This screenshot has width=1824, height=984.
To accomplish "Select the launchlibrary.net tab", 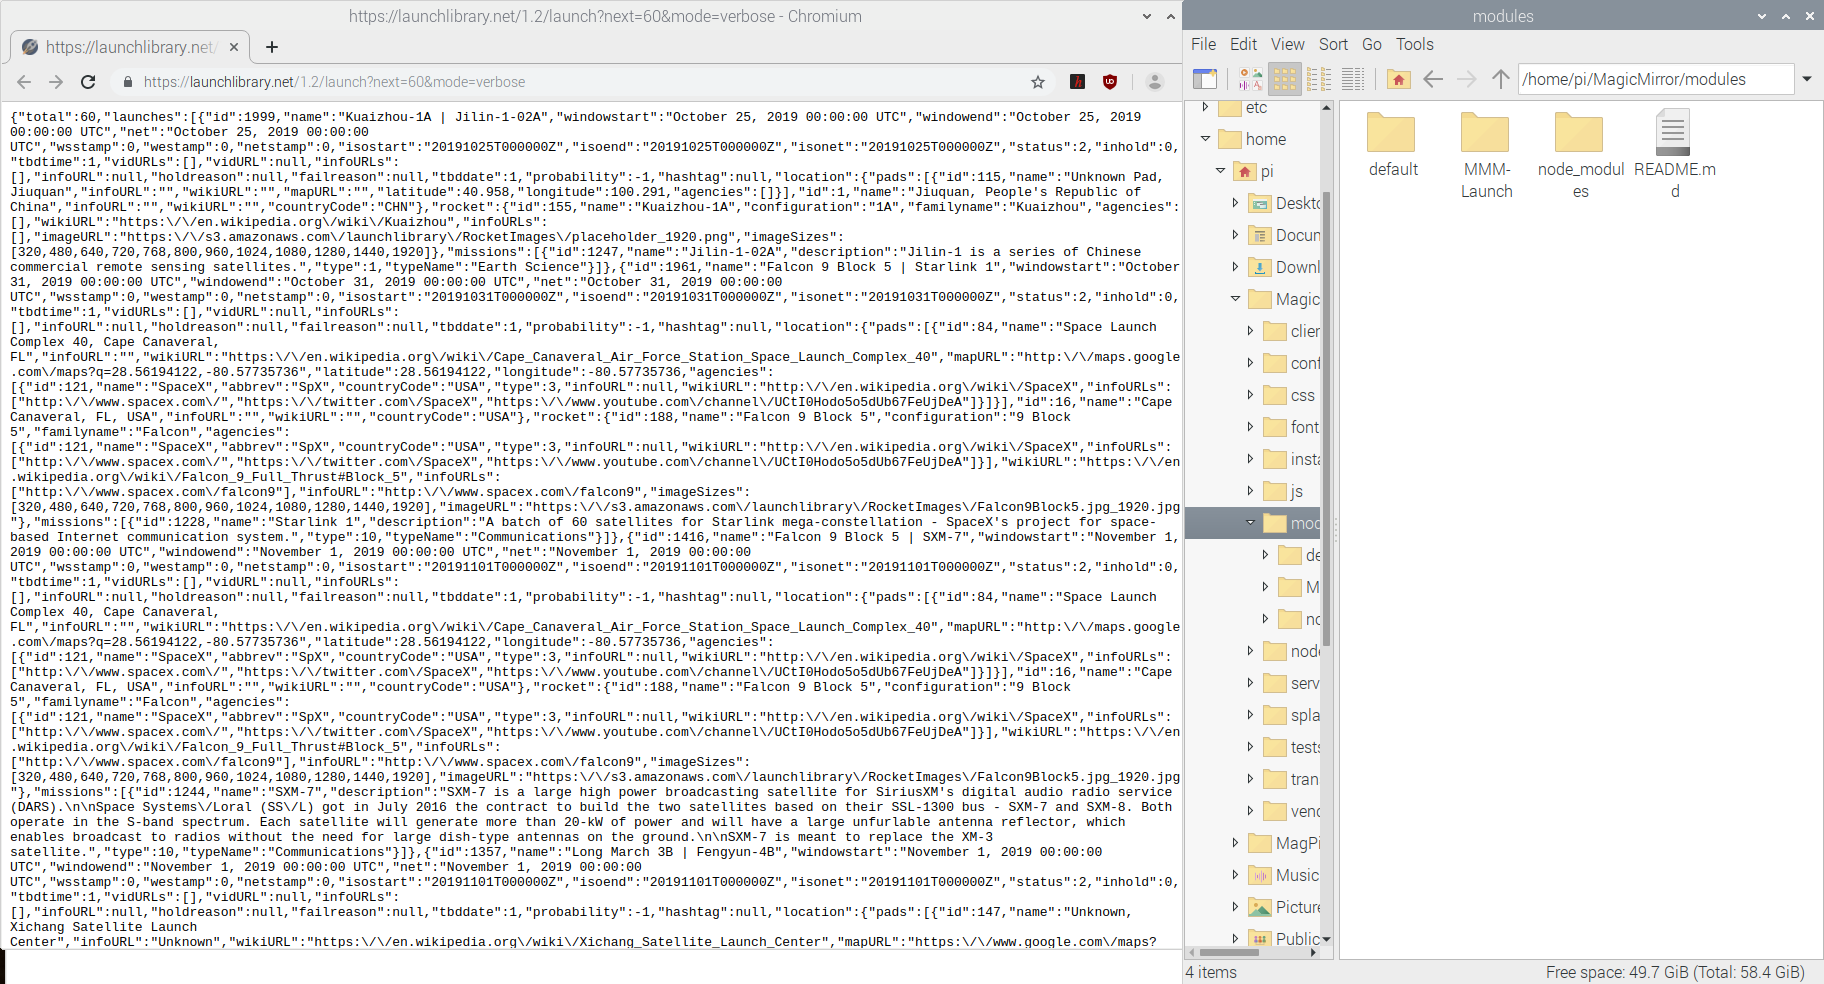I will click(x=130, y=47).
